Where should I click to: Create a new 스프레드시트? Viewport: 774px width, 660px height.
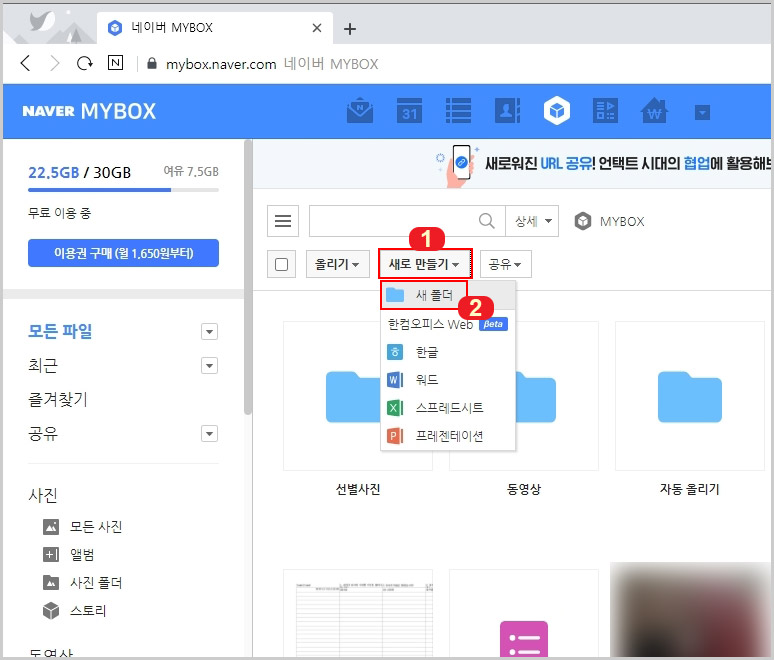448,408
